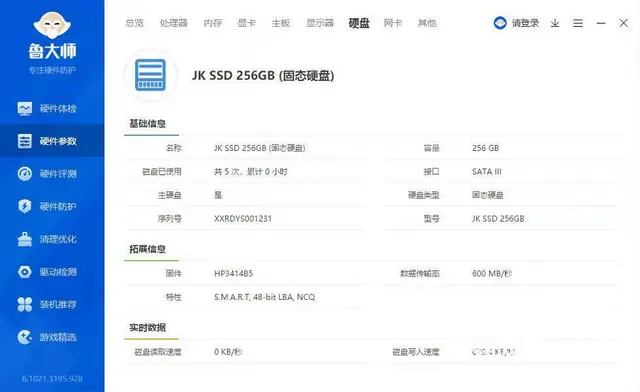640x392 pixels.
Task: Click the firmware value HP3414B5
Action: tap(233, 273)
